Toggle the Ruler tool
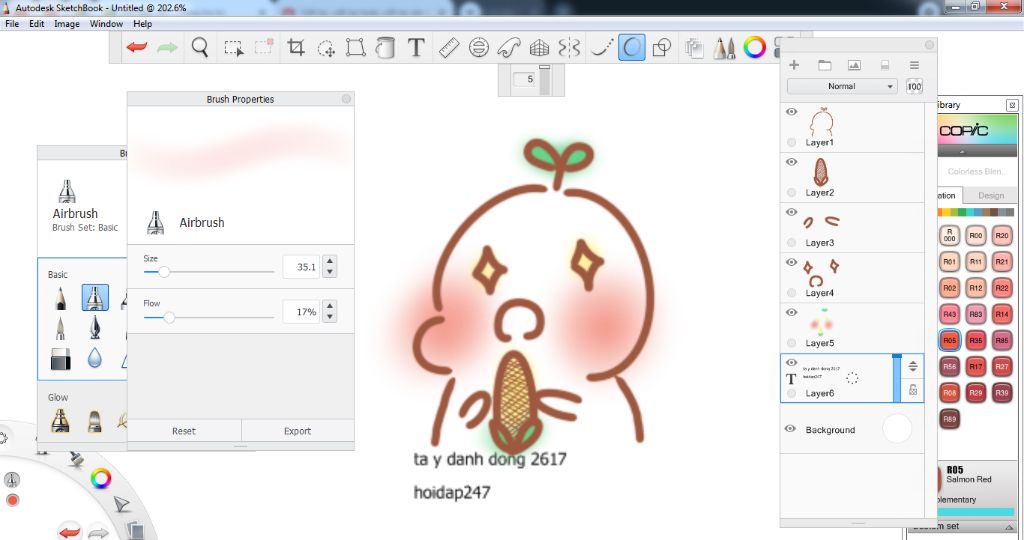Image resolution: width=1024 pixels, height=540 pixels. point(449,48)
